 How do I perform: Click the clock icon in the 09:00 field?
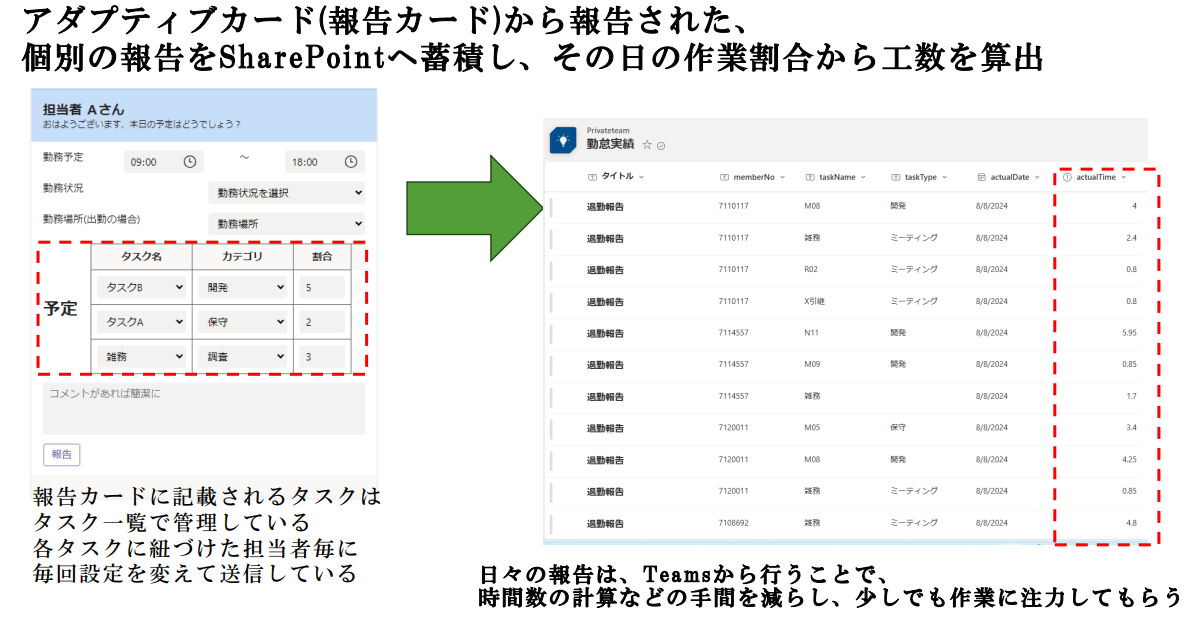point(190,161)
